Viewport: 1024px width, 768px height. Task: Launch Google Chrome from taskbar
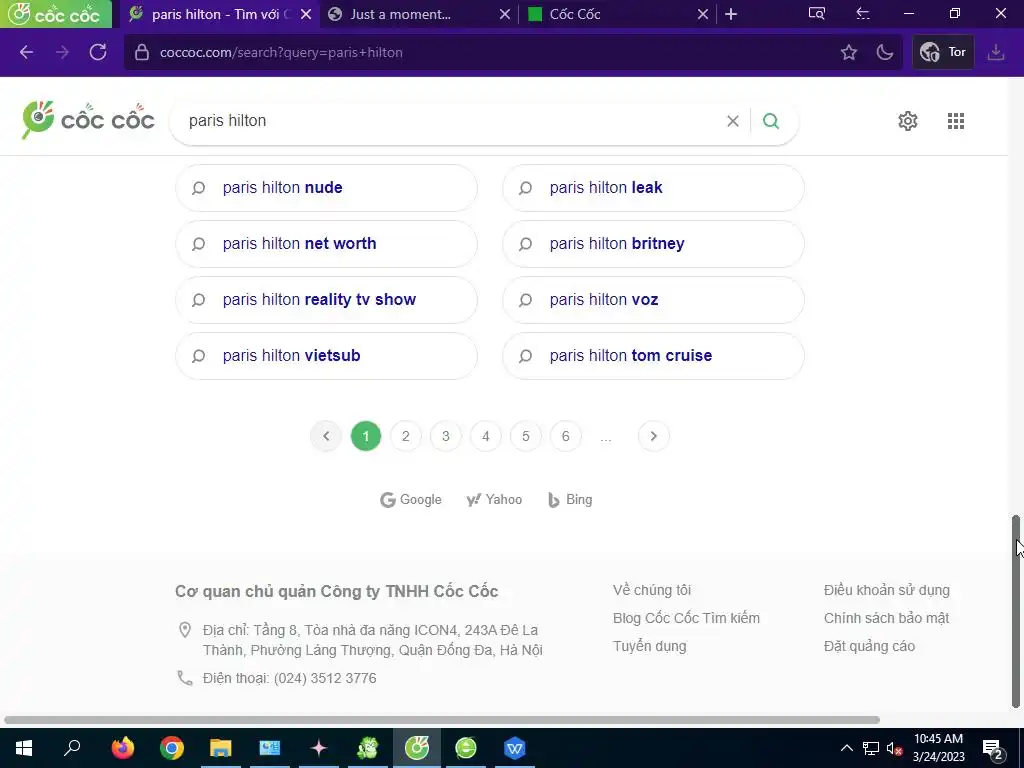click(x=172, y=748)
